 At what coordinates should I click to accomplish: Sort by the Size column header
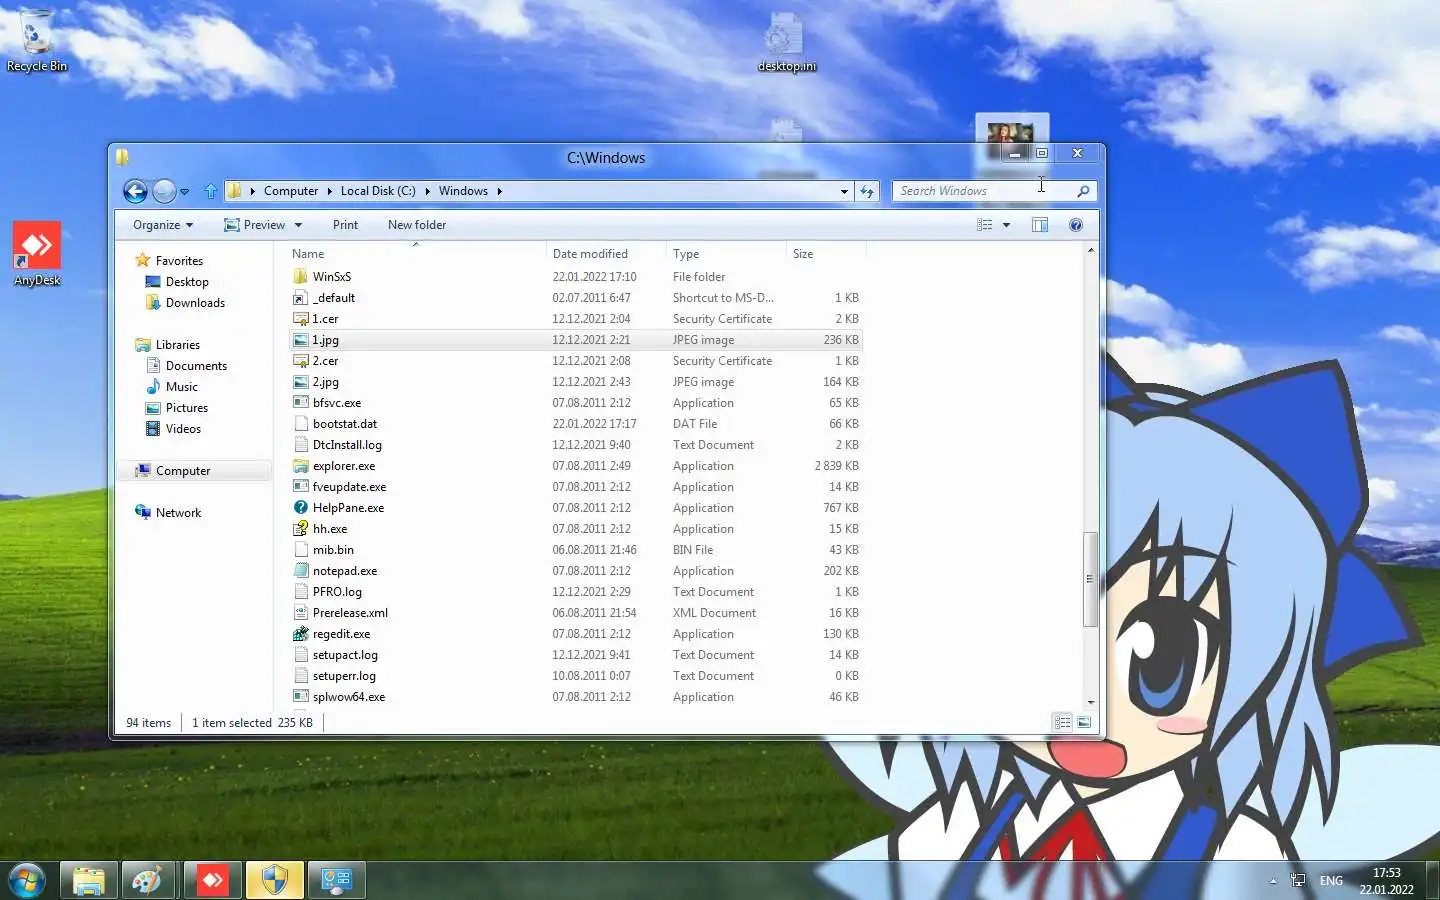[826, 254]
